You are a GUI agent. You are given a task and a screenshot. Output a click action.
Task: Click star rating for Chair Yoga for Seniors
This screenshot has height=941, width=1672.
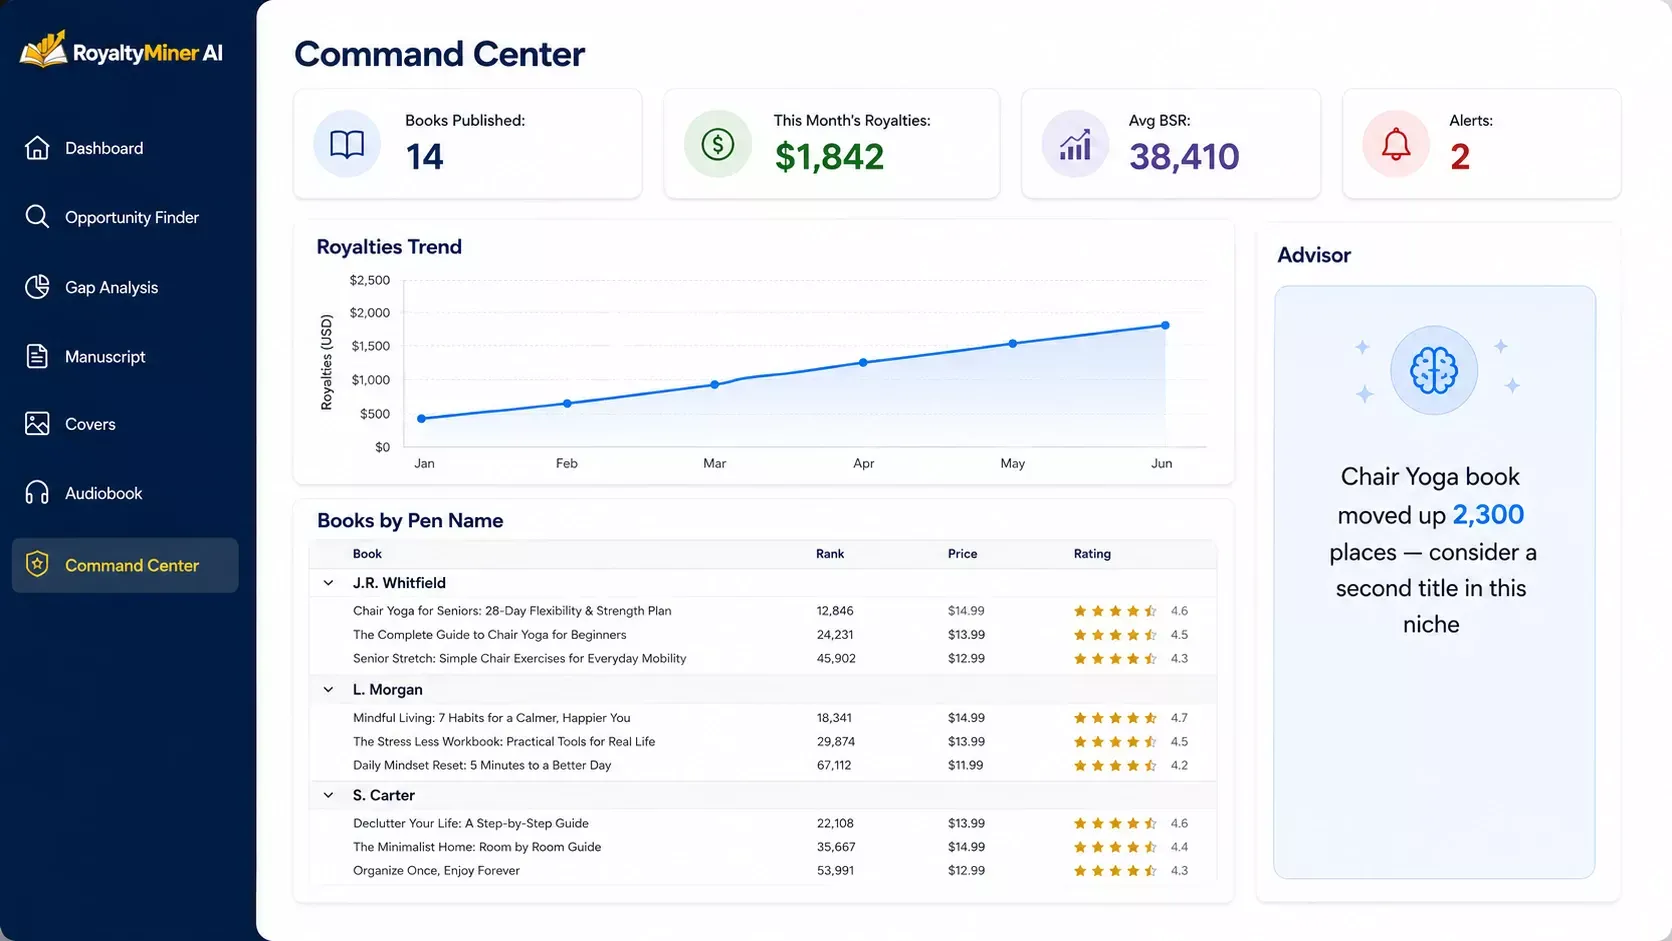point(1115,611)
